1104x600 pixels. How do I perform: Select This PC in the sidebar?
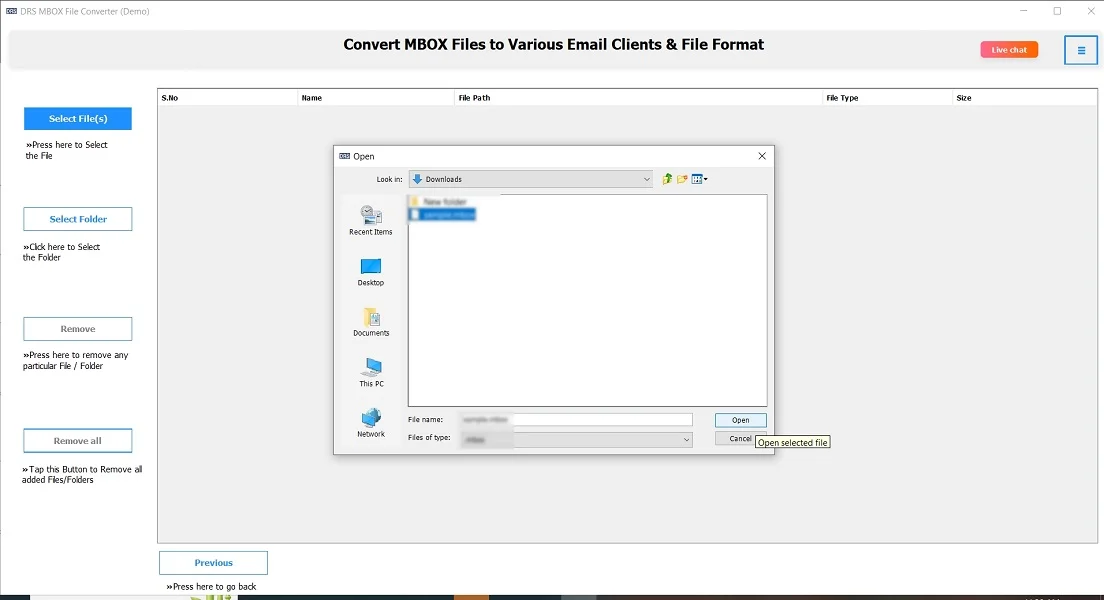pos(371,372)
